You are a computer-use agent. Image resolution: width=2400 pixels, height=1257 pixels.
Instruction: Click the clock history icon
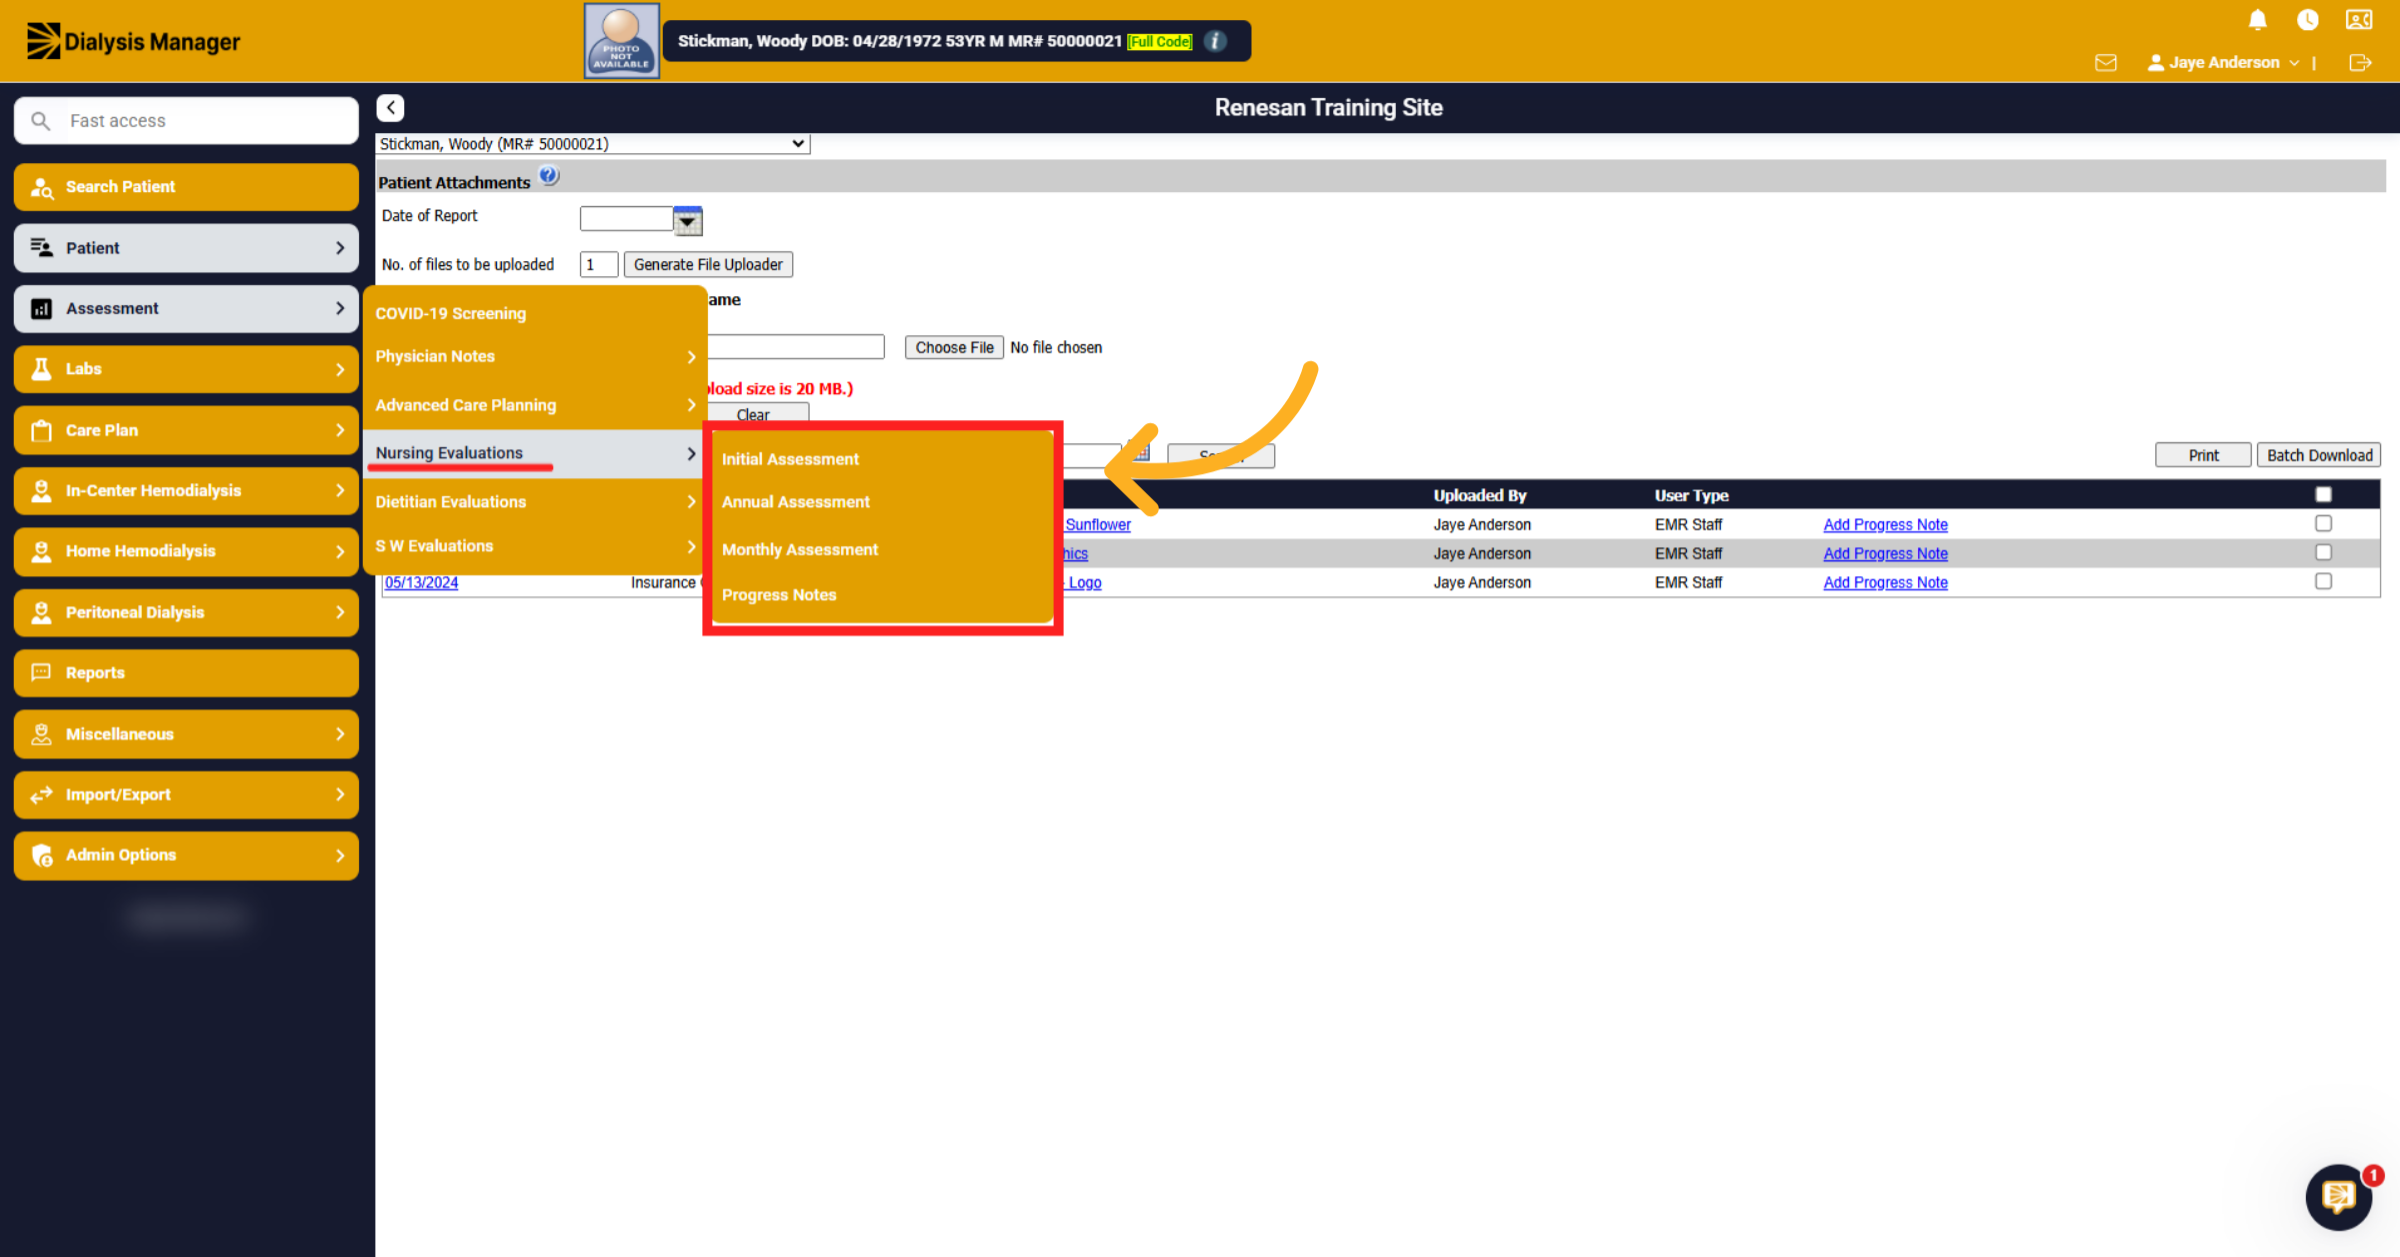tap(2307, 20)
